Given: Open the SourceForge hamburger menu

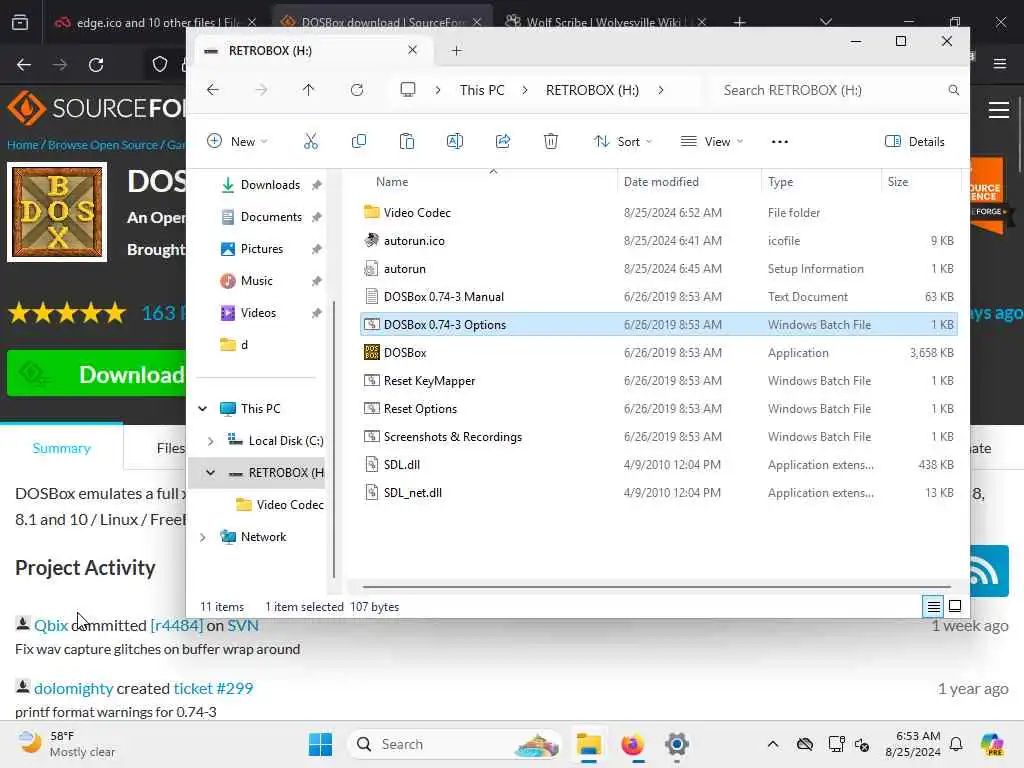Looking at the screenshot, I should coord(999,110).
